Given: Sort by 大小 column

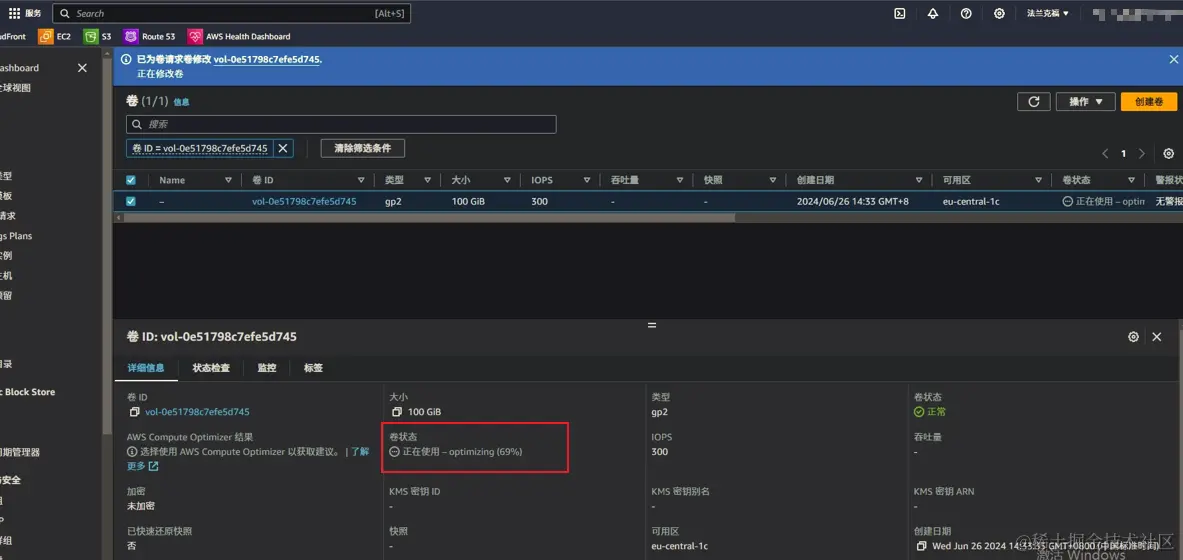Looking at the screenshot, I should pyautogui.click(x=506, y=180).
